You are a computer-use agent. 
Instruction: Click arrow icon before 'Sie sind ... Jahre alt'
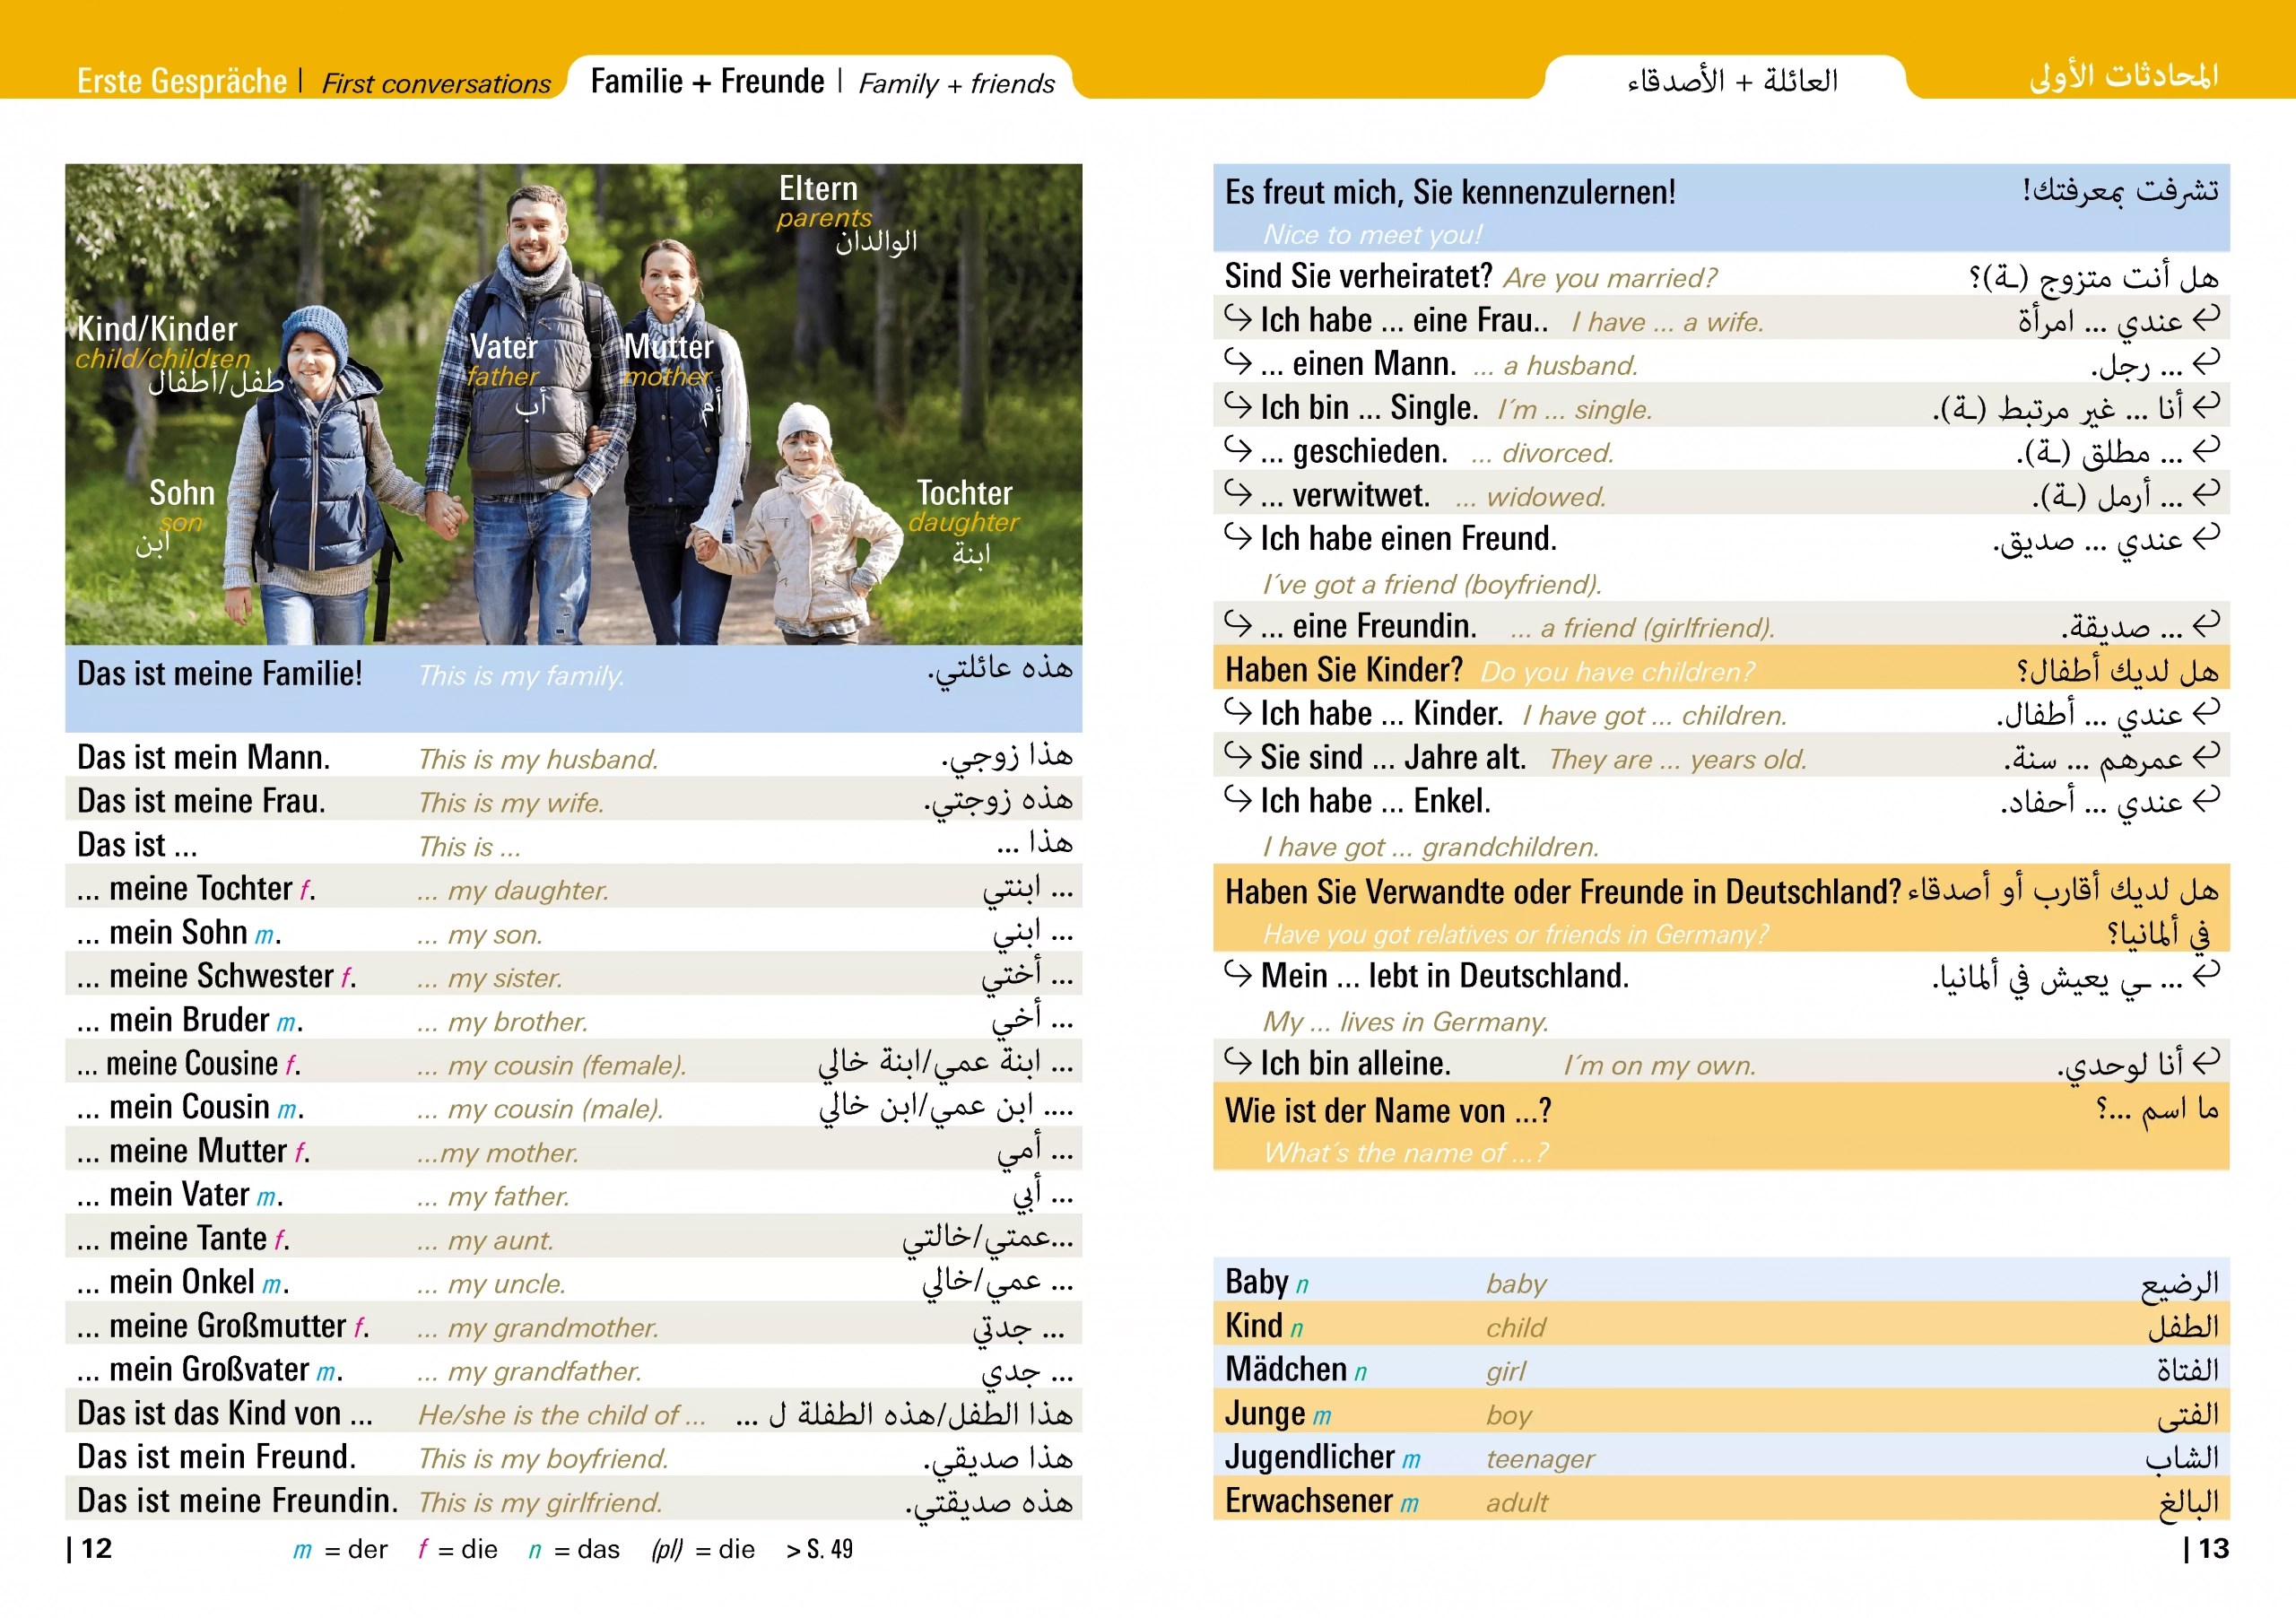coord(1237,756)
